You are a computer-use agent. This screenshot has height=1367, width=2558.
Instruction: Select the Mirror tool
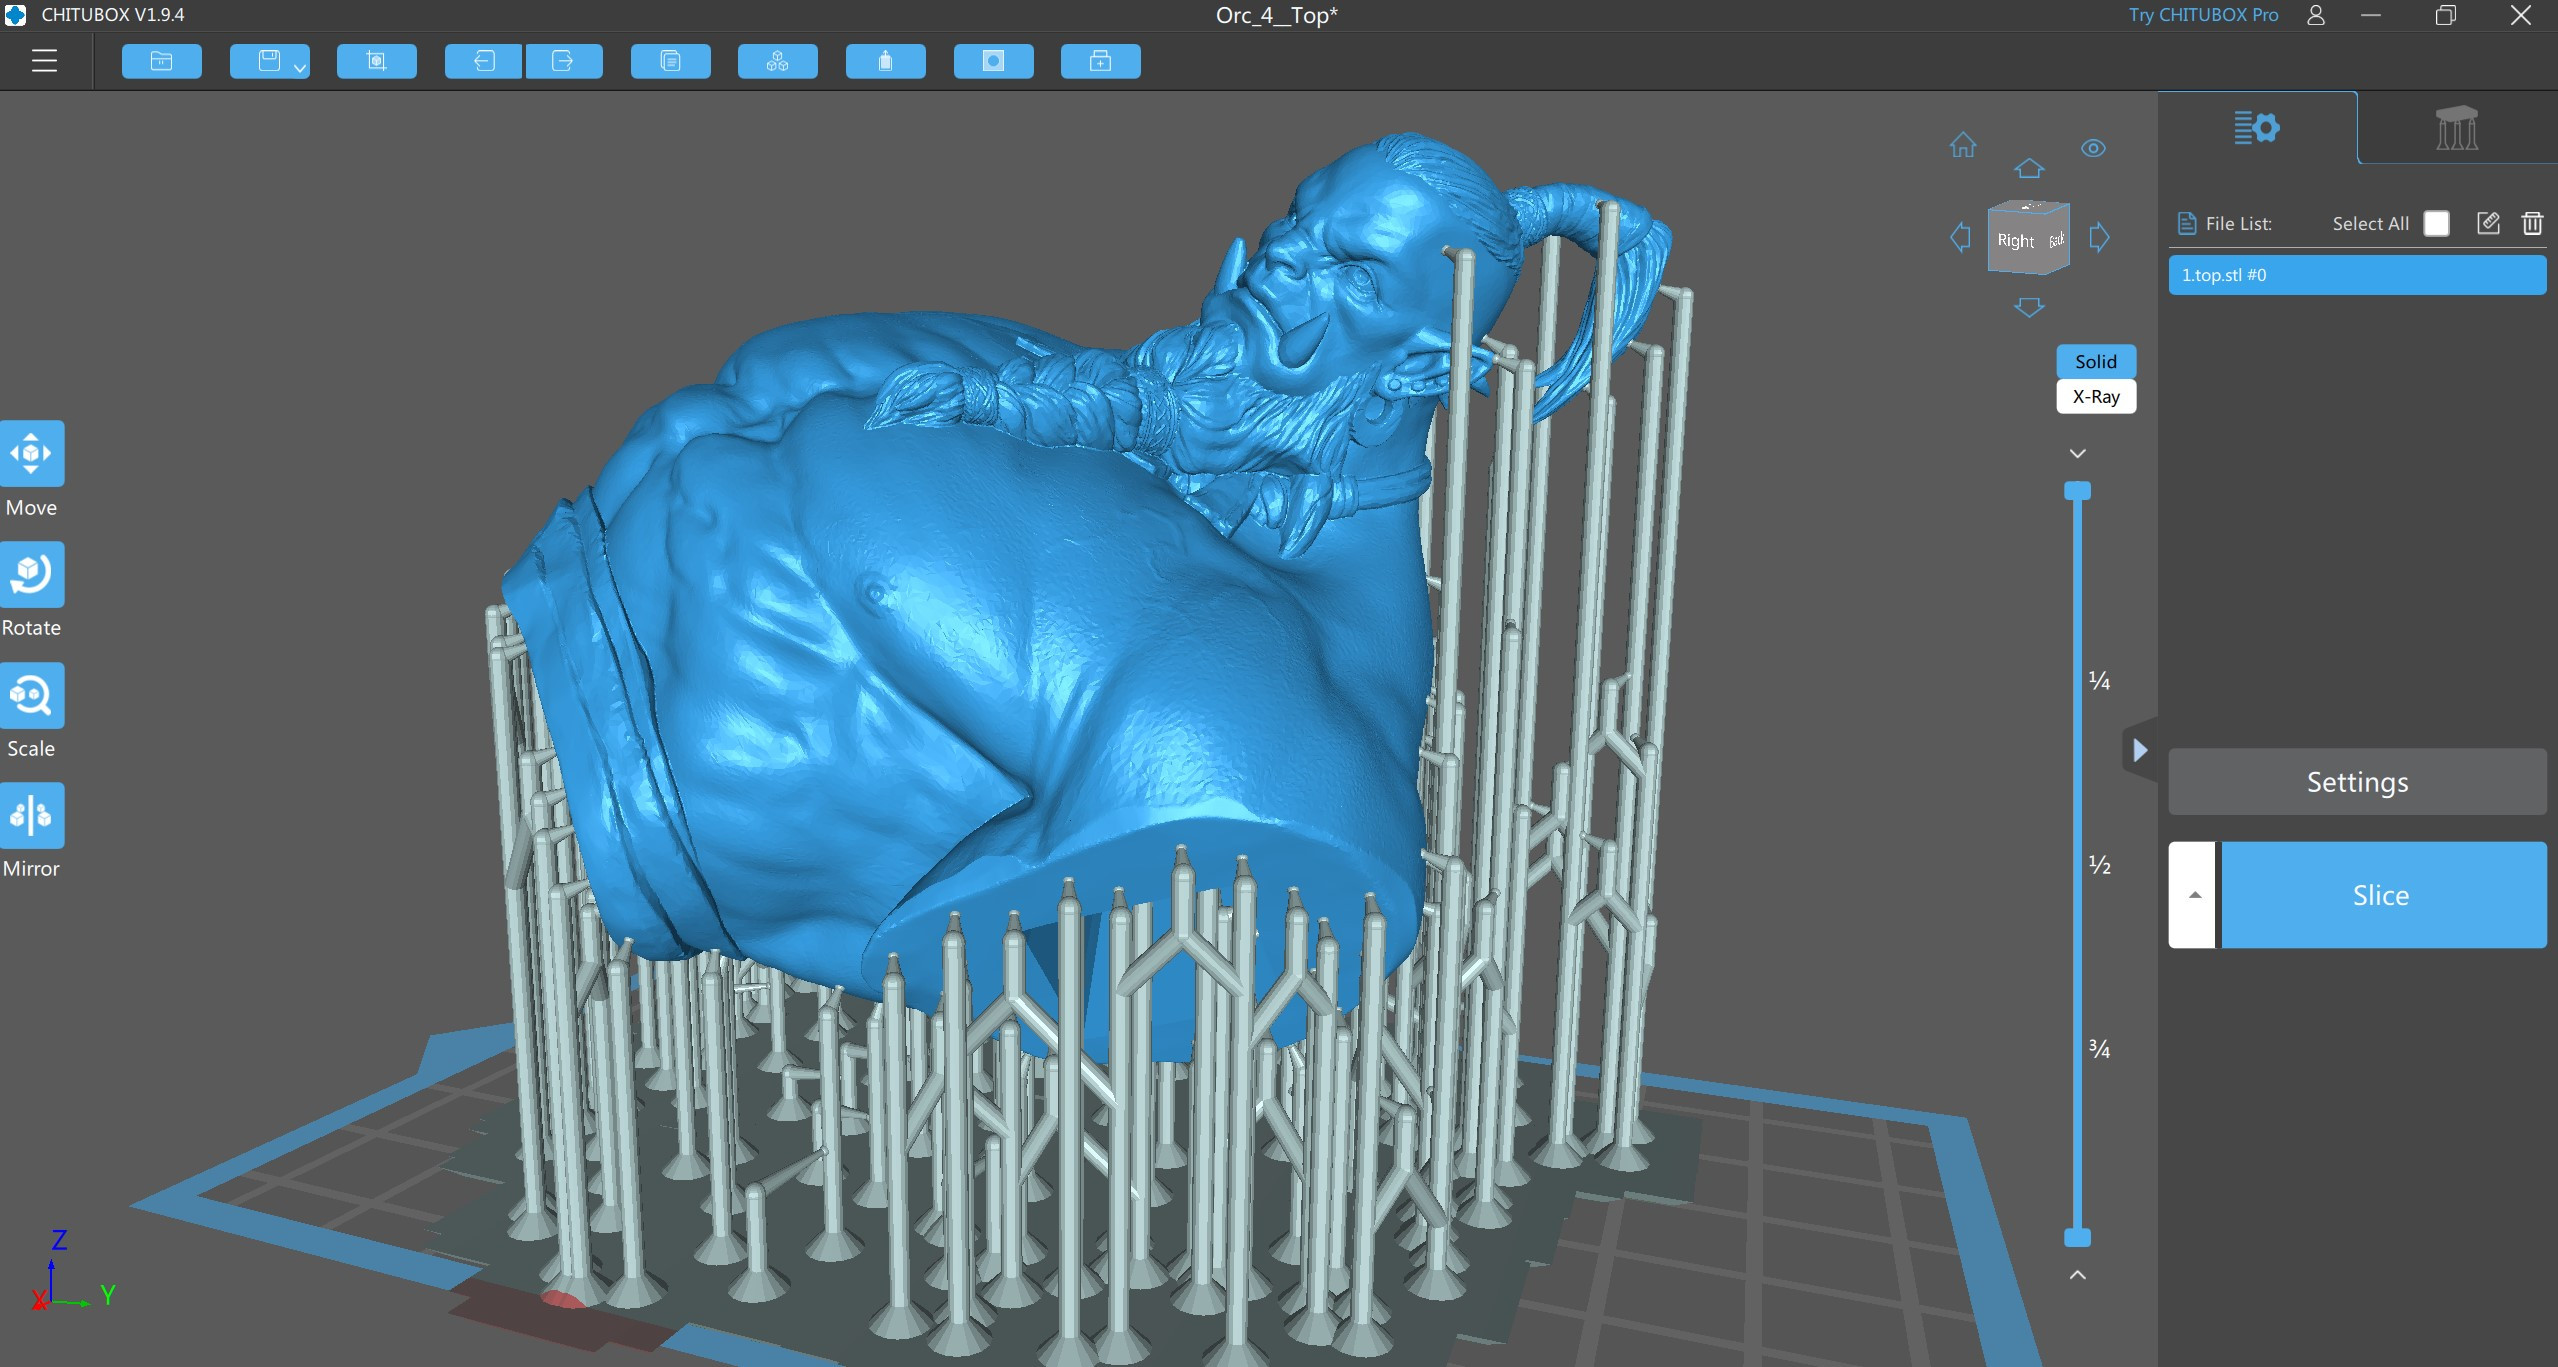coord(32,815)
